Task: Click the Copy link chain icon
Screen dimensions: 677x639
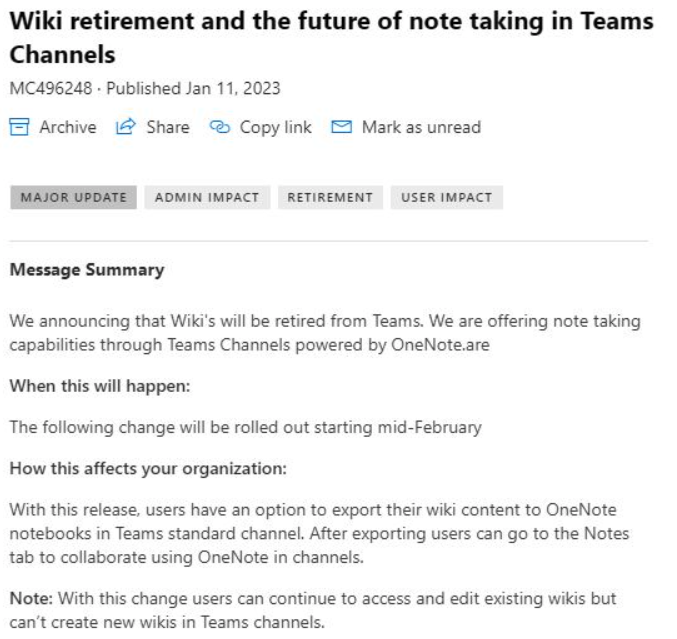Action: click(218, 127)
